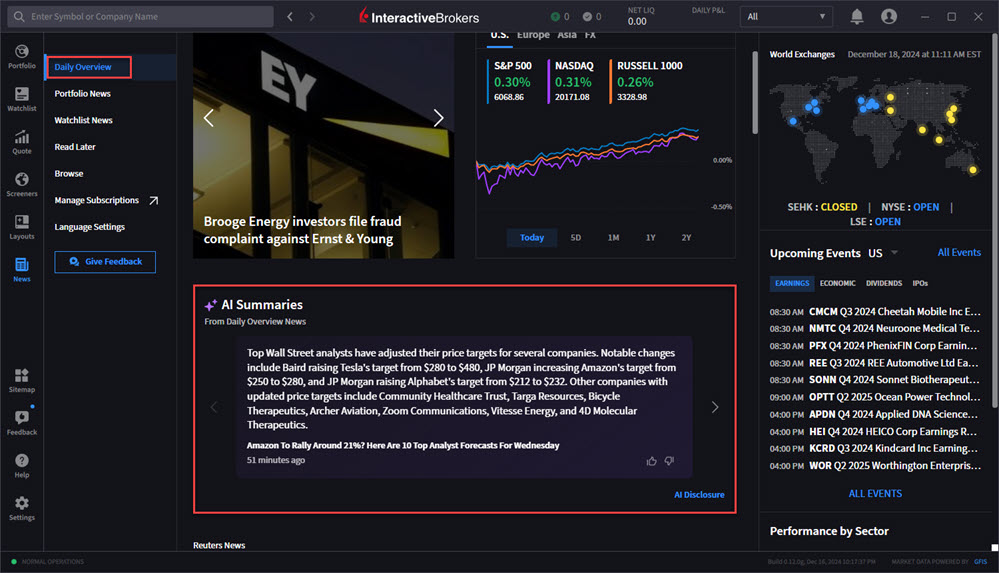999x573 pixels.
Task: Select the IPOs events tab
Action: point(920,284)
